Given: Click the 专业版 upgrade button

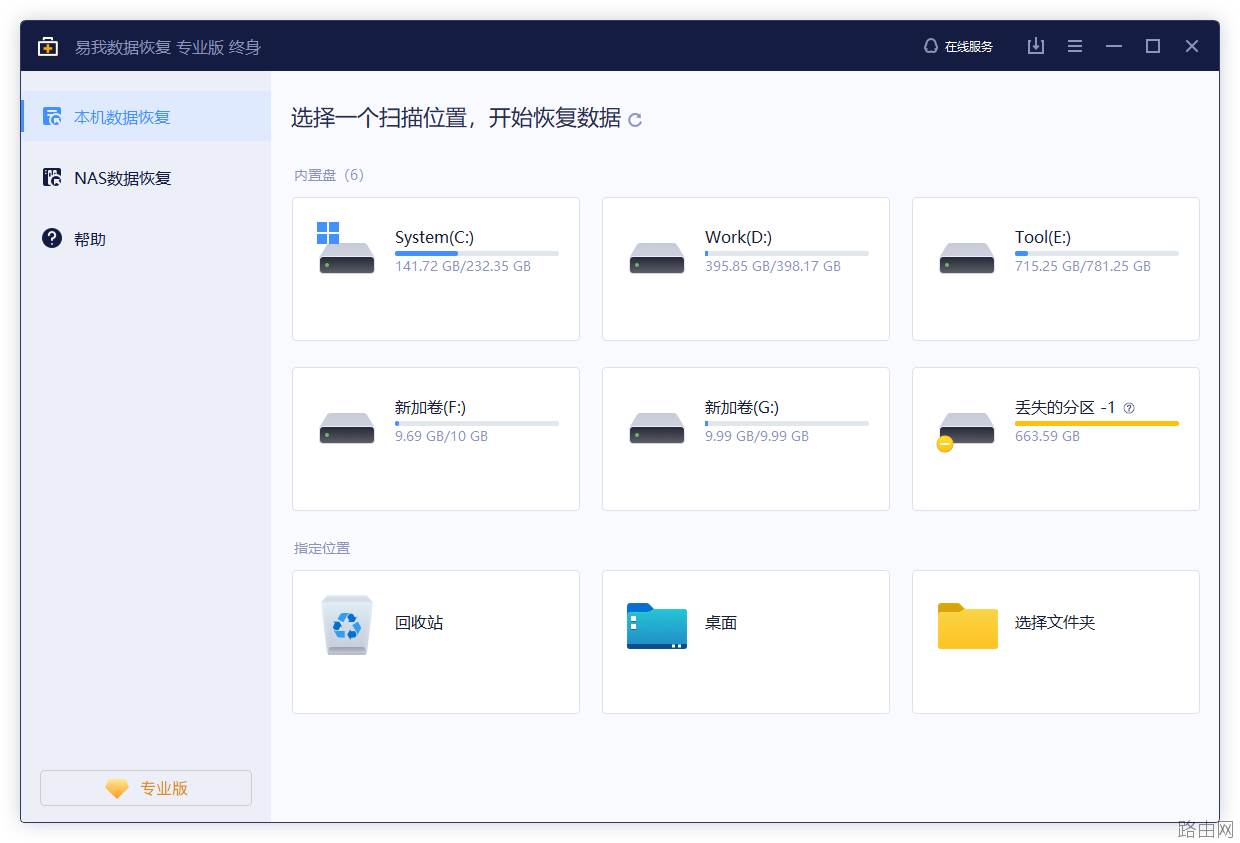Looking at the screenshot, I should 146,788.
